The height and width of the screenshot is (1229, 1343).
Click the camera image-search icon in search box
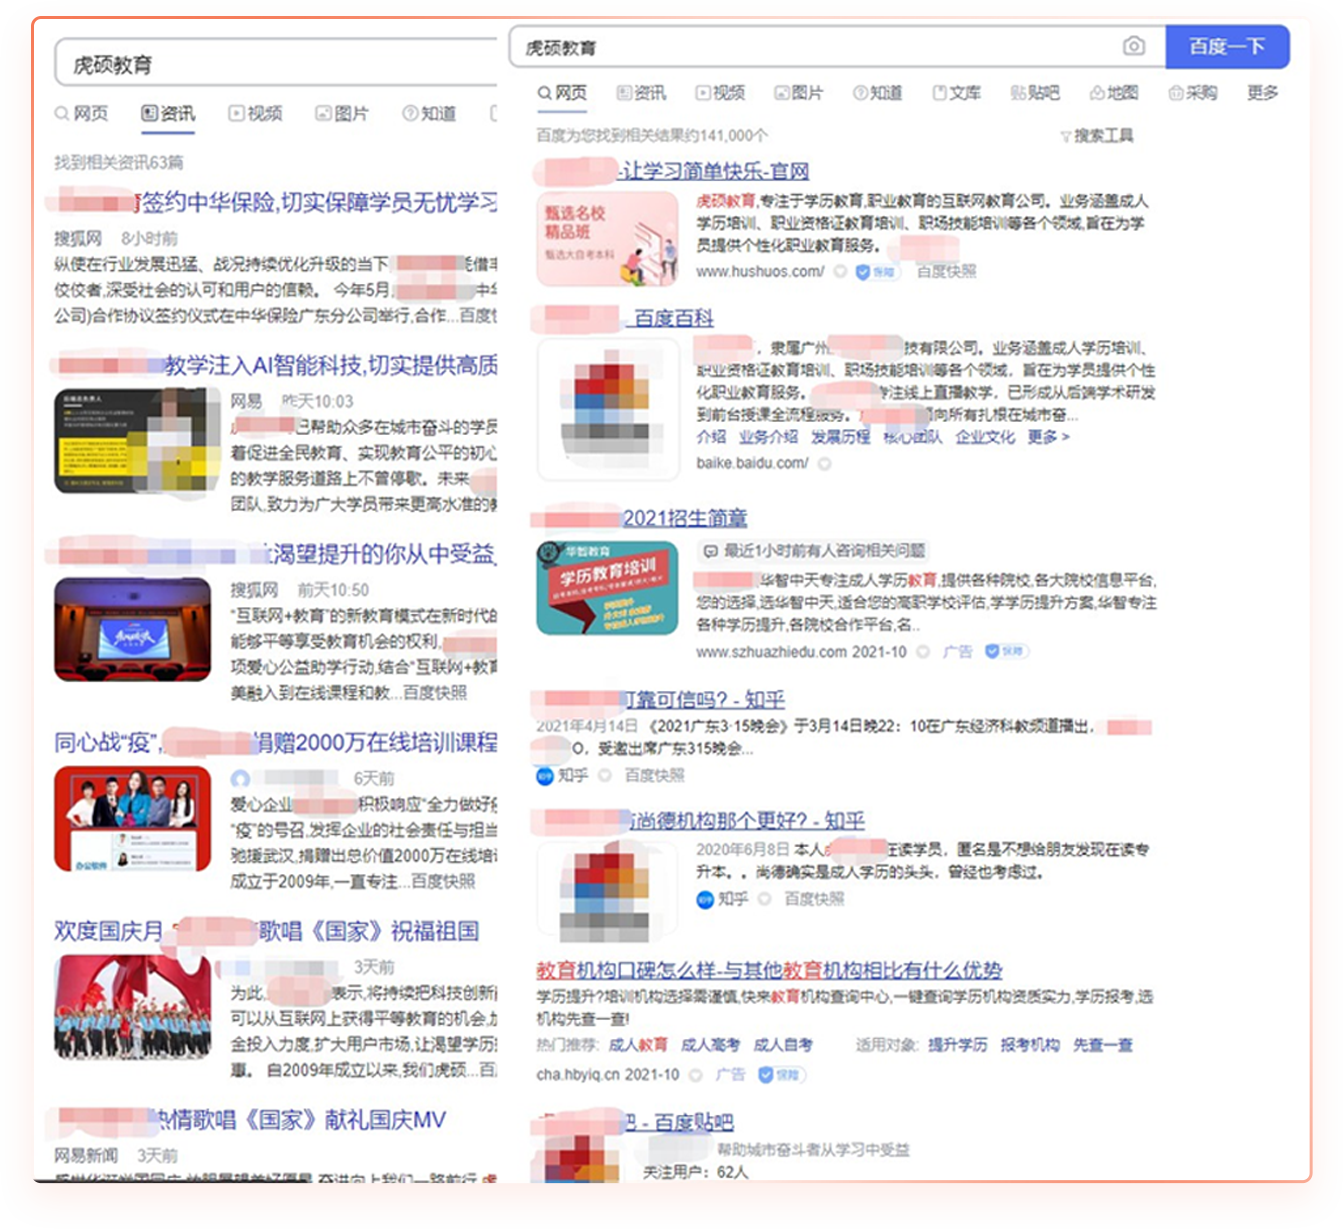click(1133, 46)
